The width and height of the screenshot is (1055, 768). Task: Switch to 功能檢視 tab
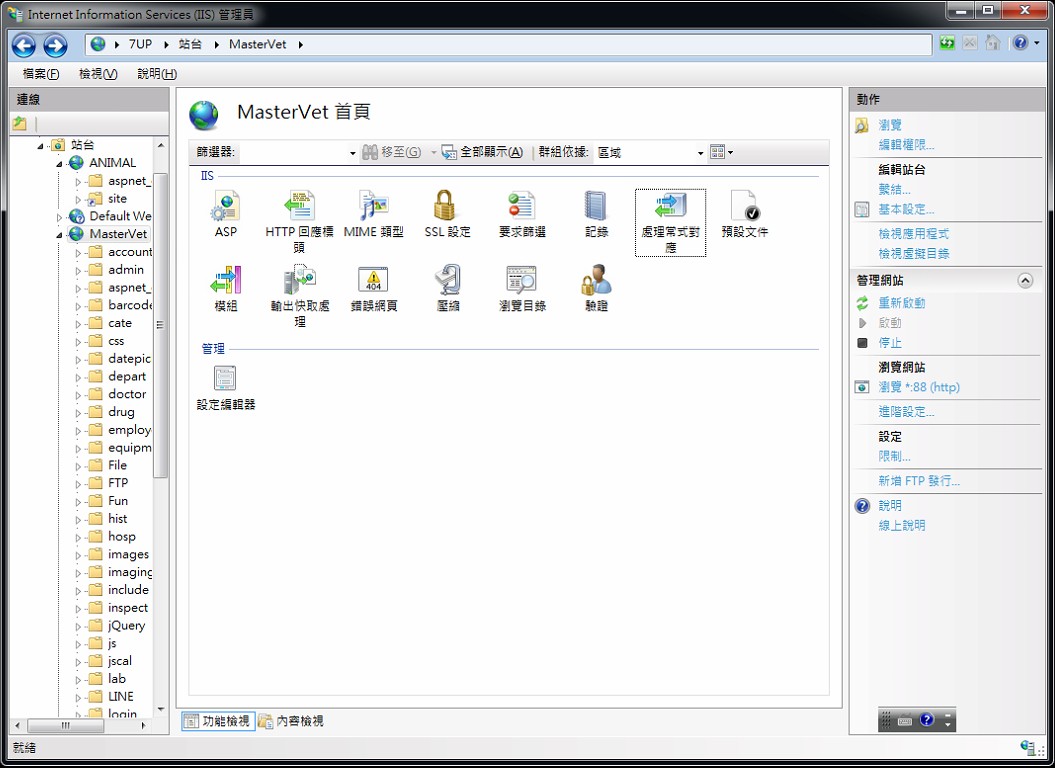click(x=219, y=721)
